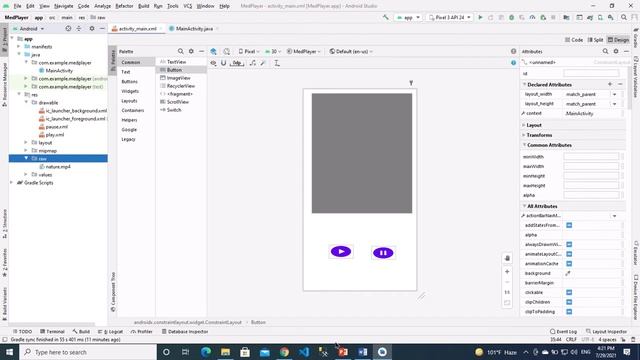640x360 pixels.
Task: Click the guidelines icon in designer toolbar
Action: pyautogui.click(x=277, y=63)
